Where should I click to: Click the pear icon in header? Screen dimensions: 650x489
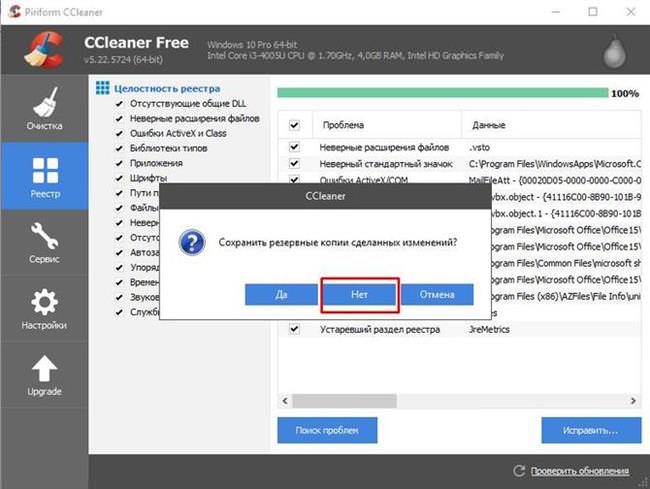pos(614,52)
